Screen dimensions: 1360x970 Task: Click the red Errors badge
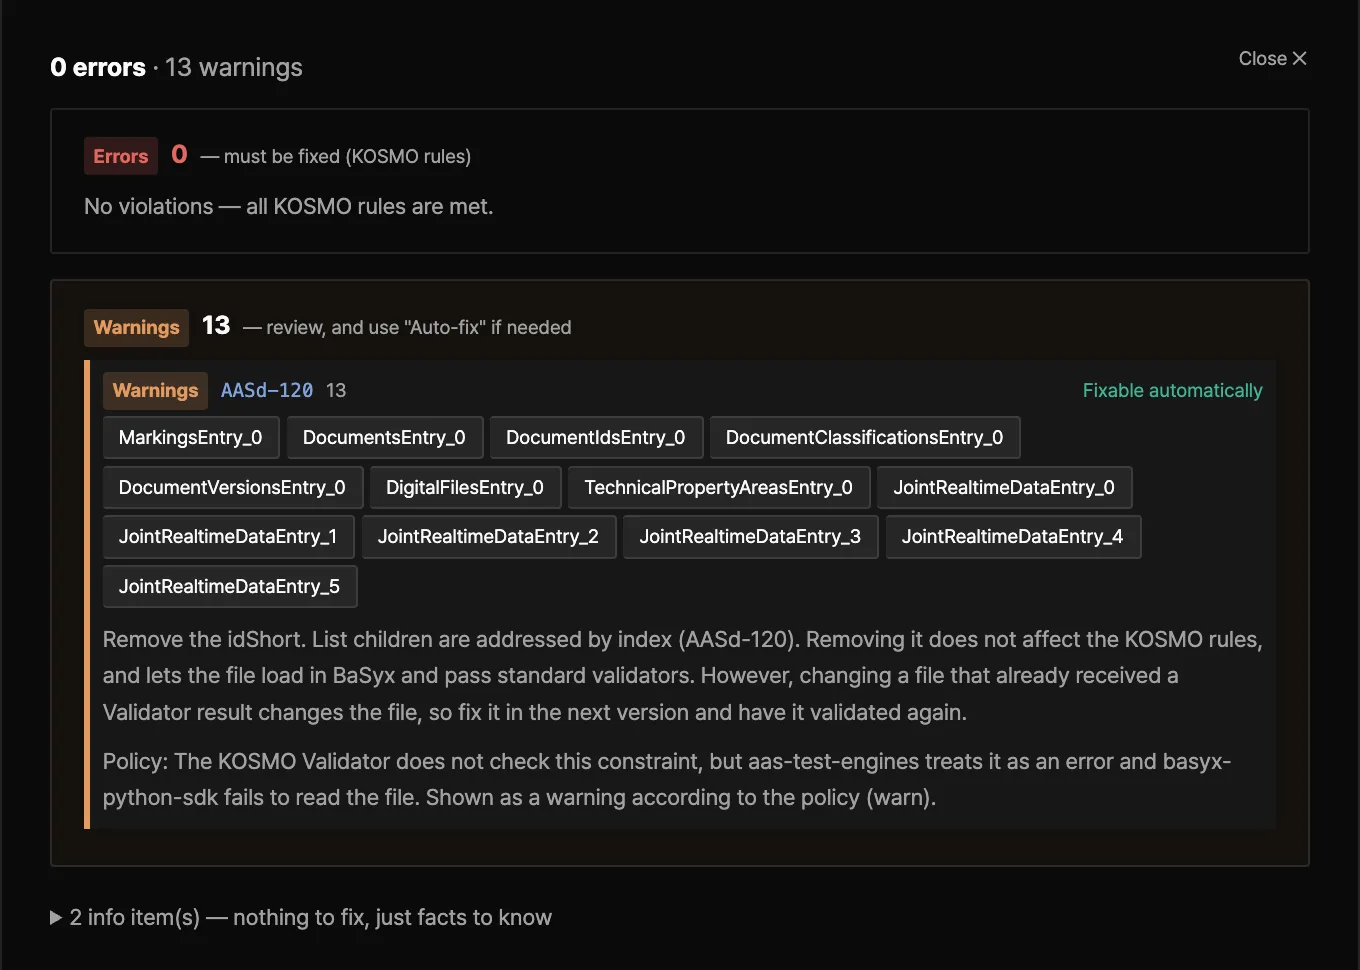(121, 156)
